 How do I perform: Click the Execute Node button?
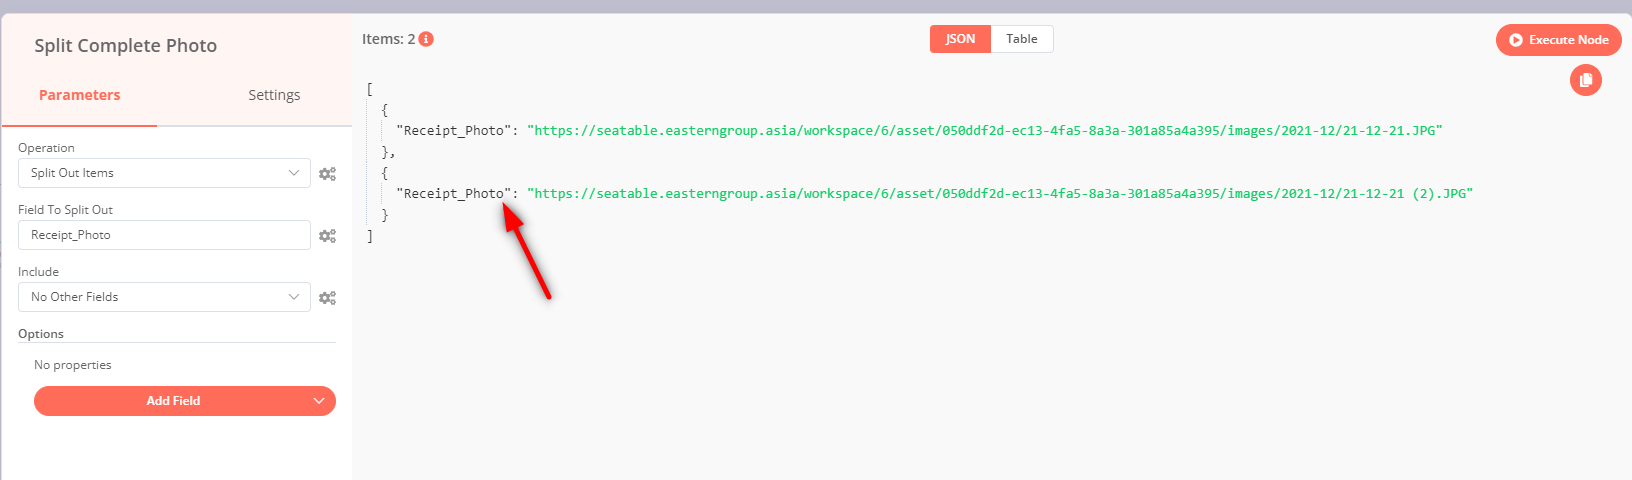(1558, 40)
